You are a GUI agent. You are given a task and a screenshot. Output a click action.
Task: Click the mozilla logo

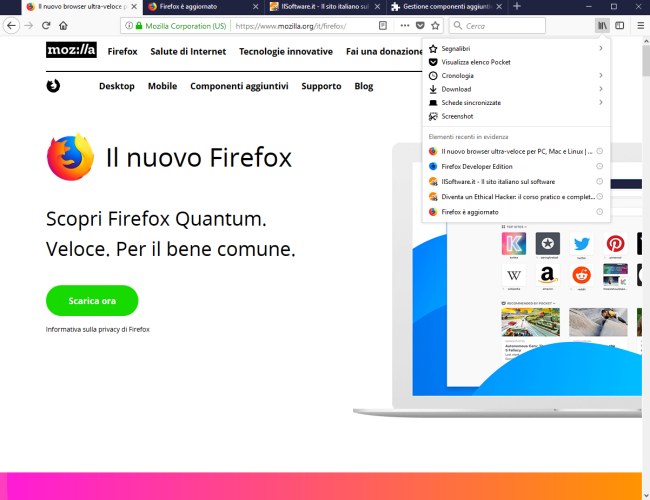(71, 50)
